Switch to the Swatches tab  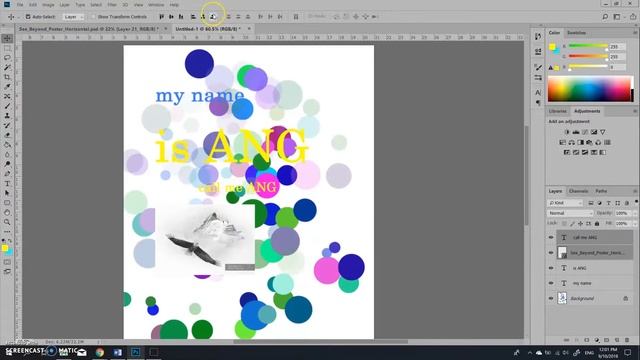point(576,33)
